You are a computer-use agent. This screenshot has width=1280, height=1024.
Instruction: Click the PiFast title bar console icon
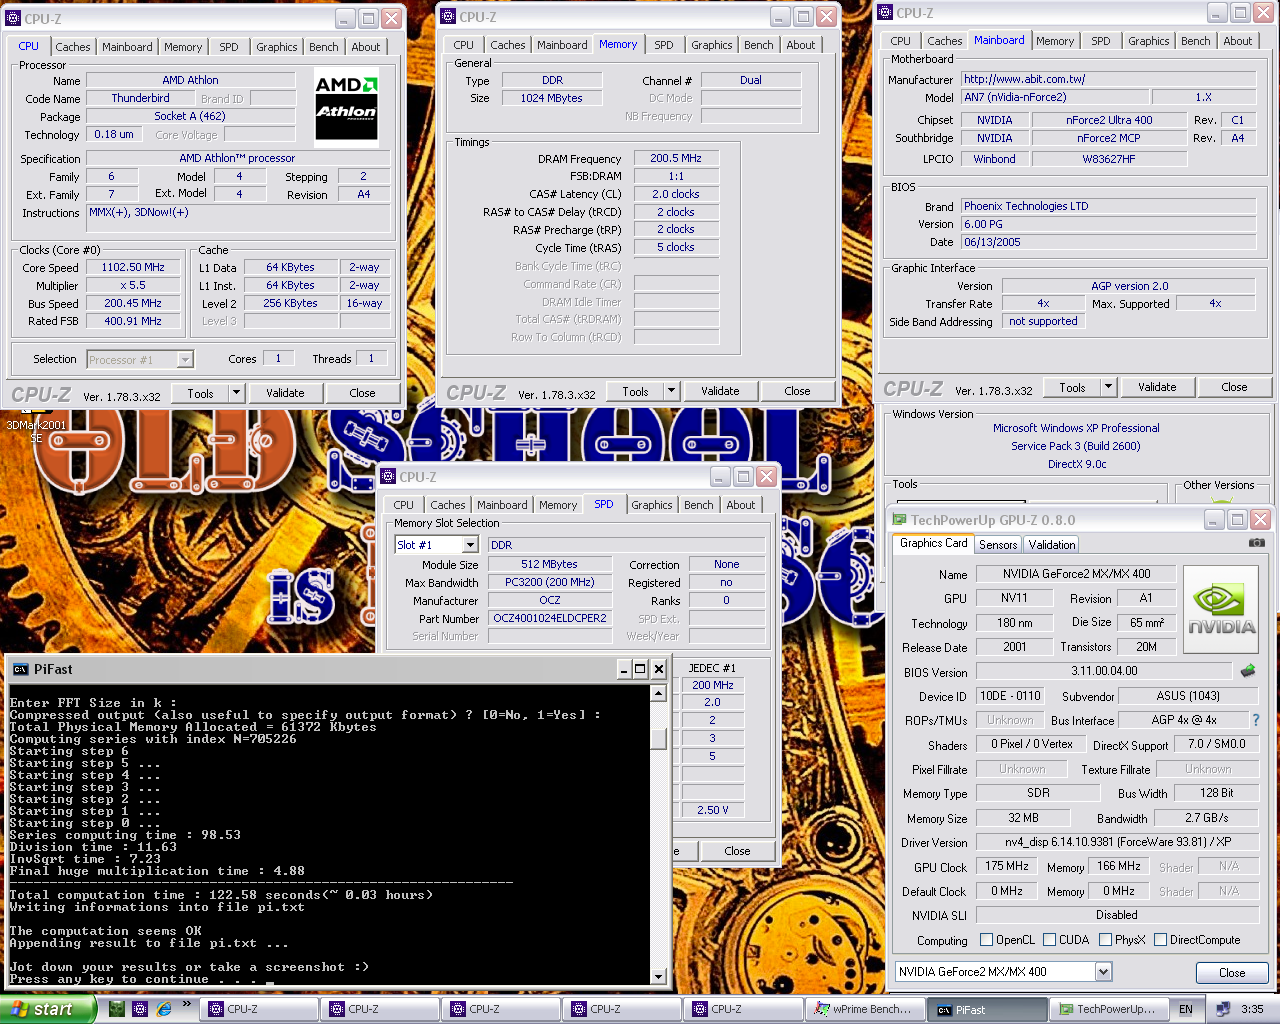pos(21,669)
